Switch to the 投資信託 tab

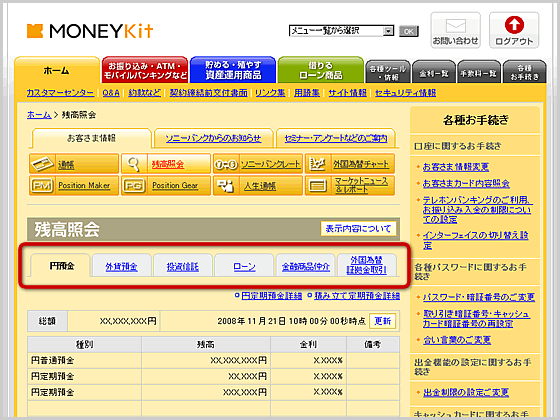[182, 266]
